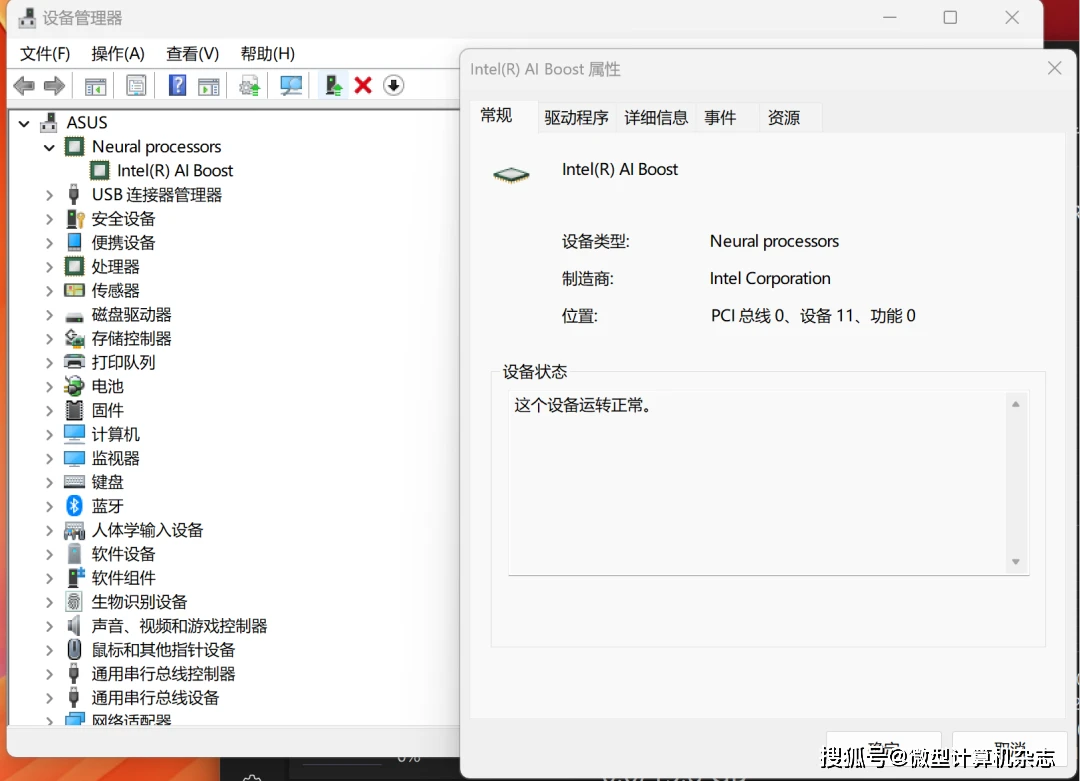This screenshot has height=781, width=1080.
Task: Open the 查看(V) menu
Action: (x=193, y=54)
